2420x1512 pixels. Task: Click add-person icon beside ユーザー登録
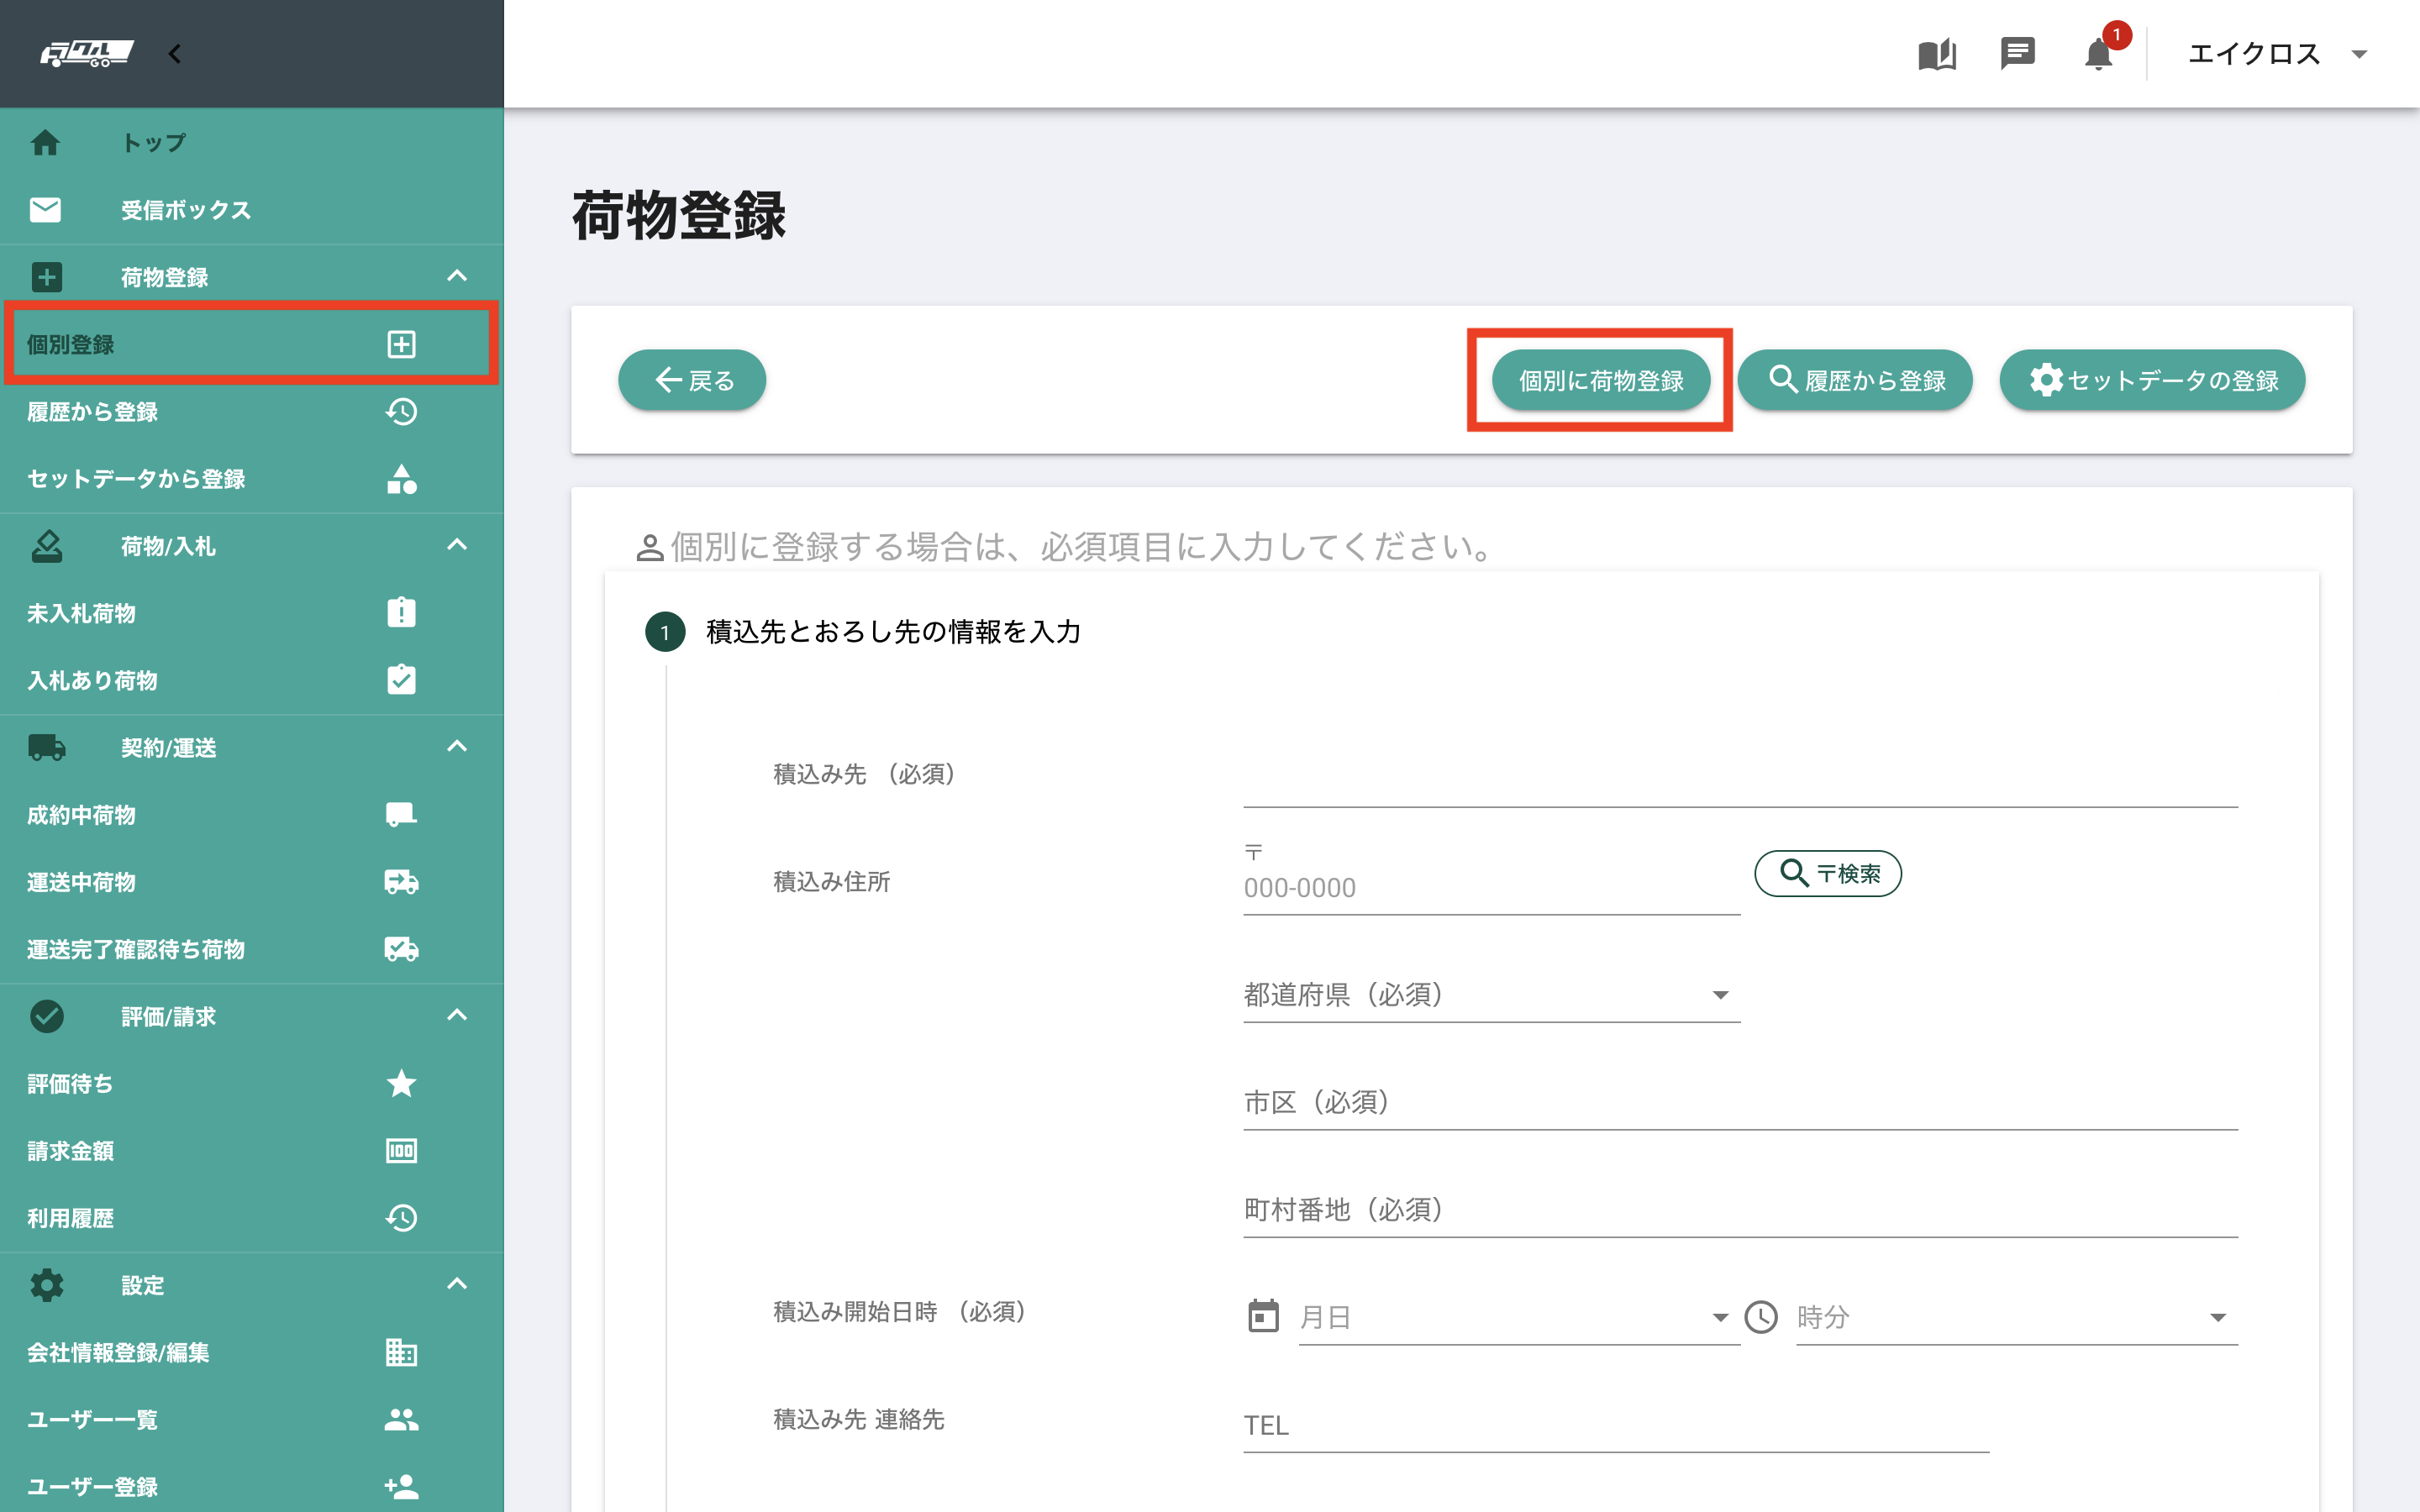pos(401,1487)
